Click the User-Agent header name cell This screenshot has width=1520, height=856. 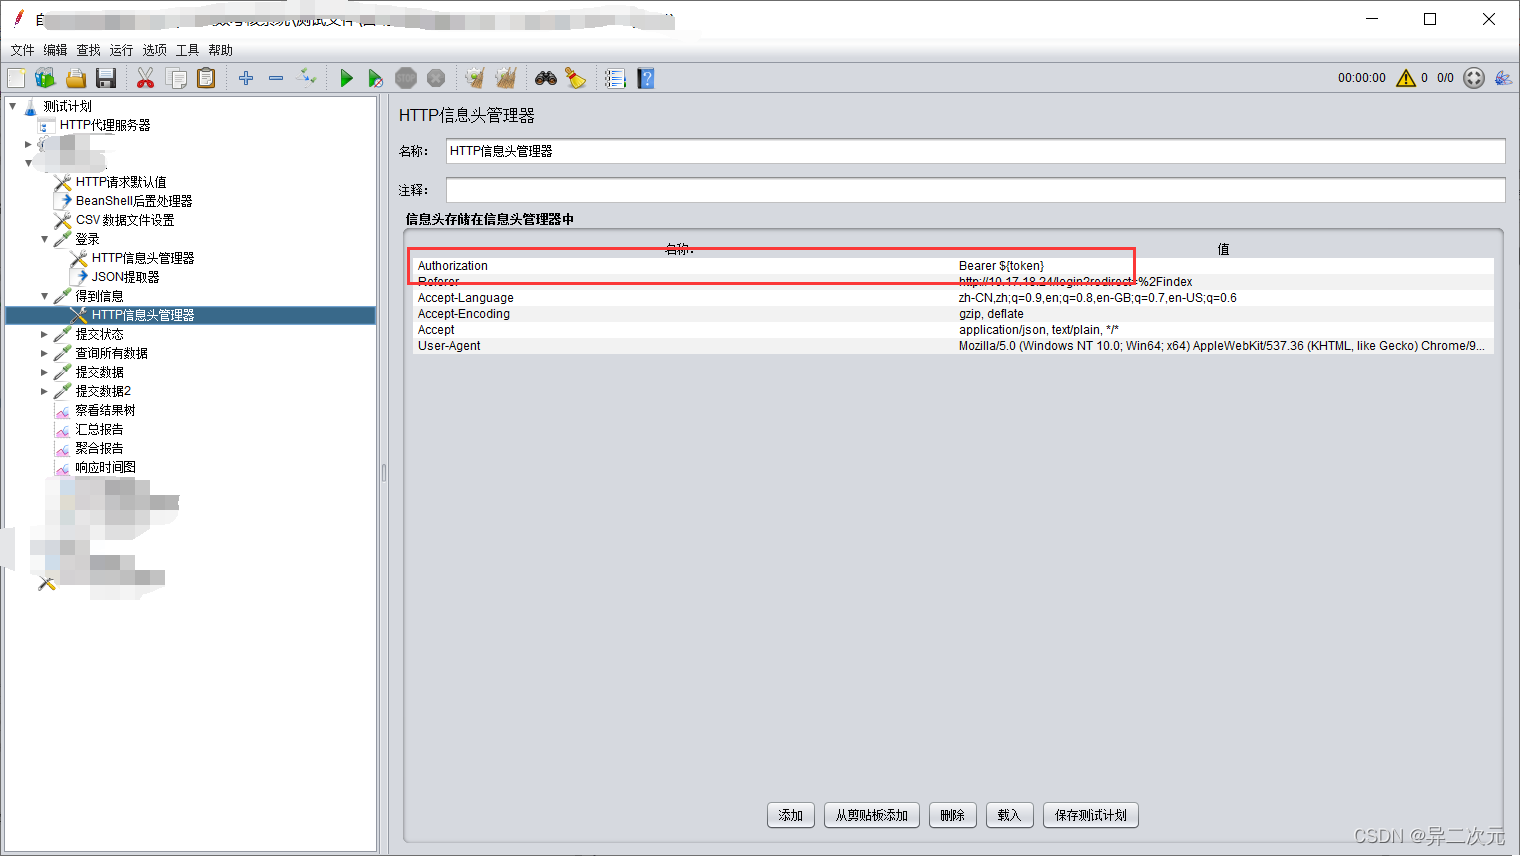[683, 346]
